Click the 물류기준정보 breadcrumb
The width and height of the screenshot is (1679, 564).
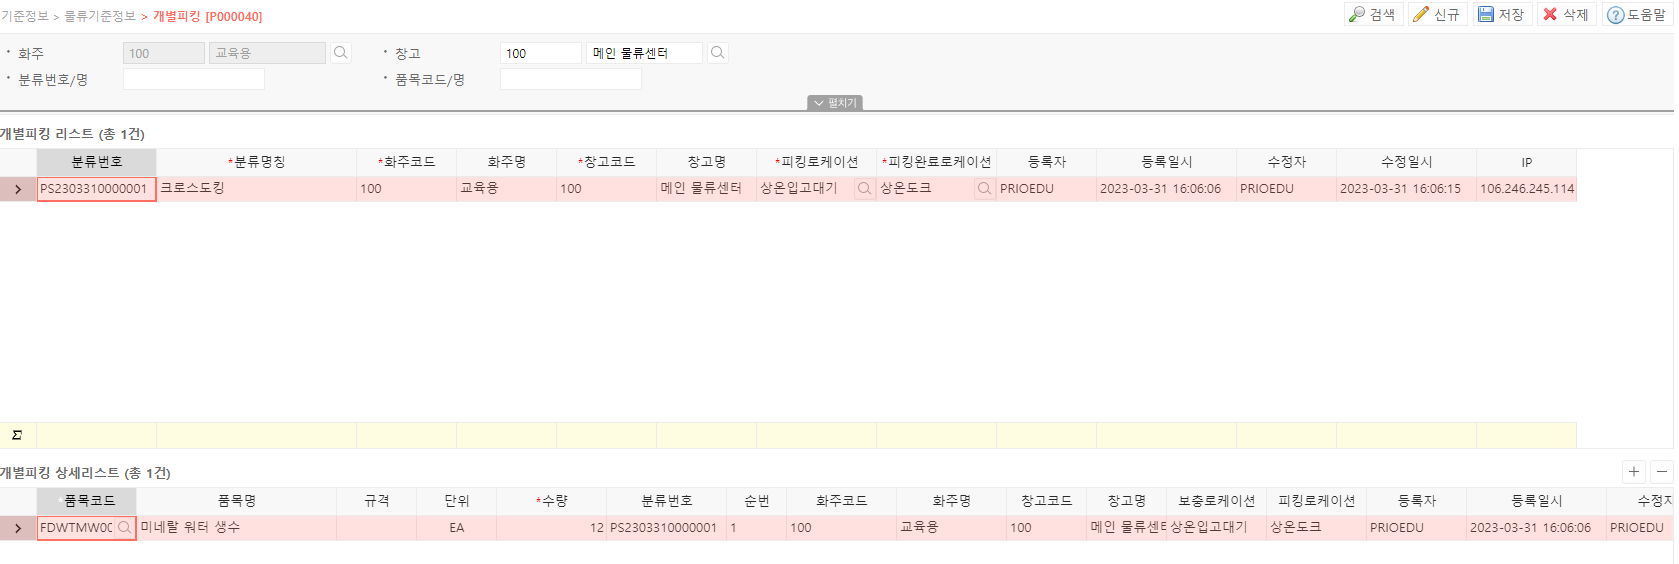pyautogui.click(x=100, y=17)
